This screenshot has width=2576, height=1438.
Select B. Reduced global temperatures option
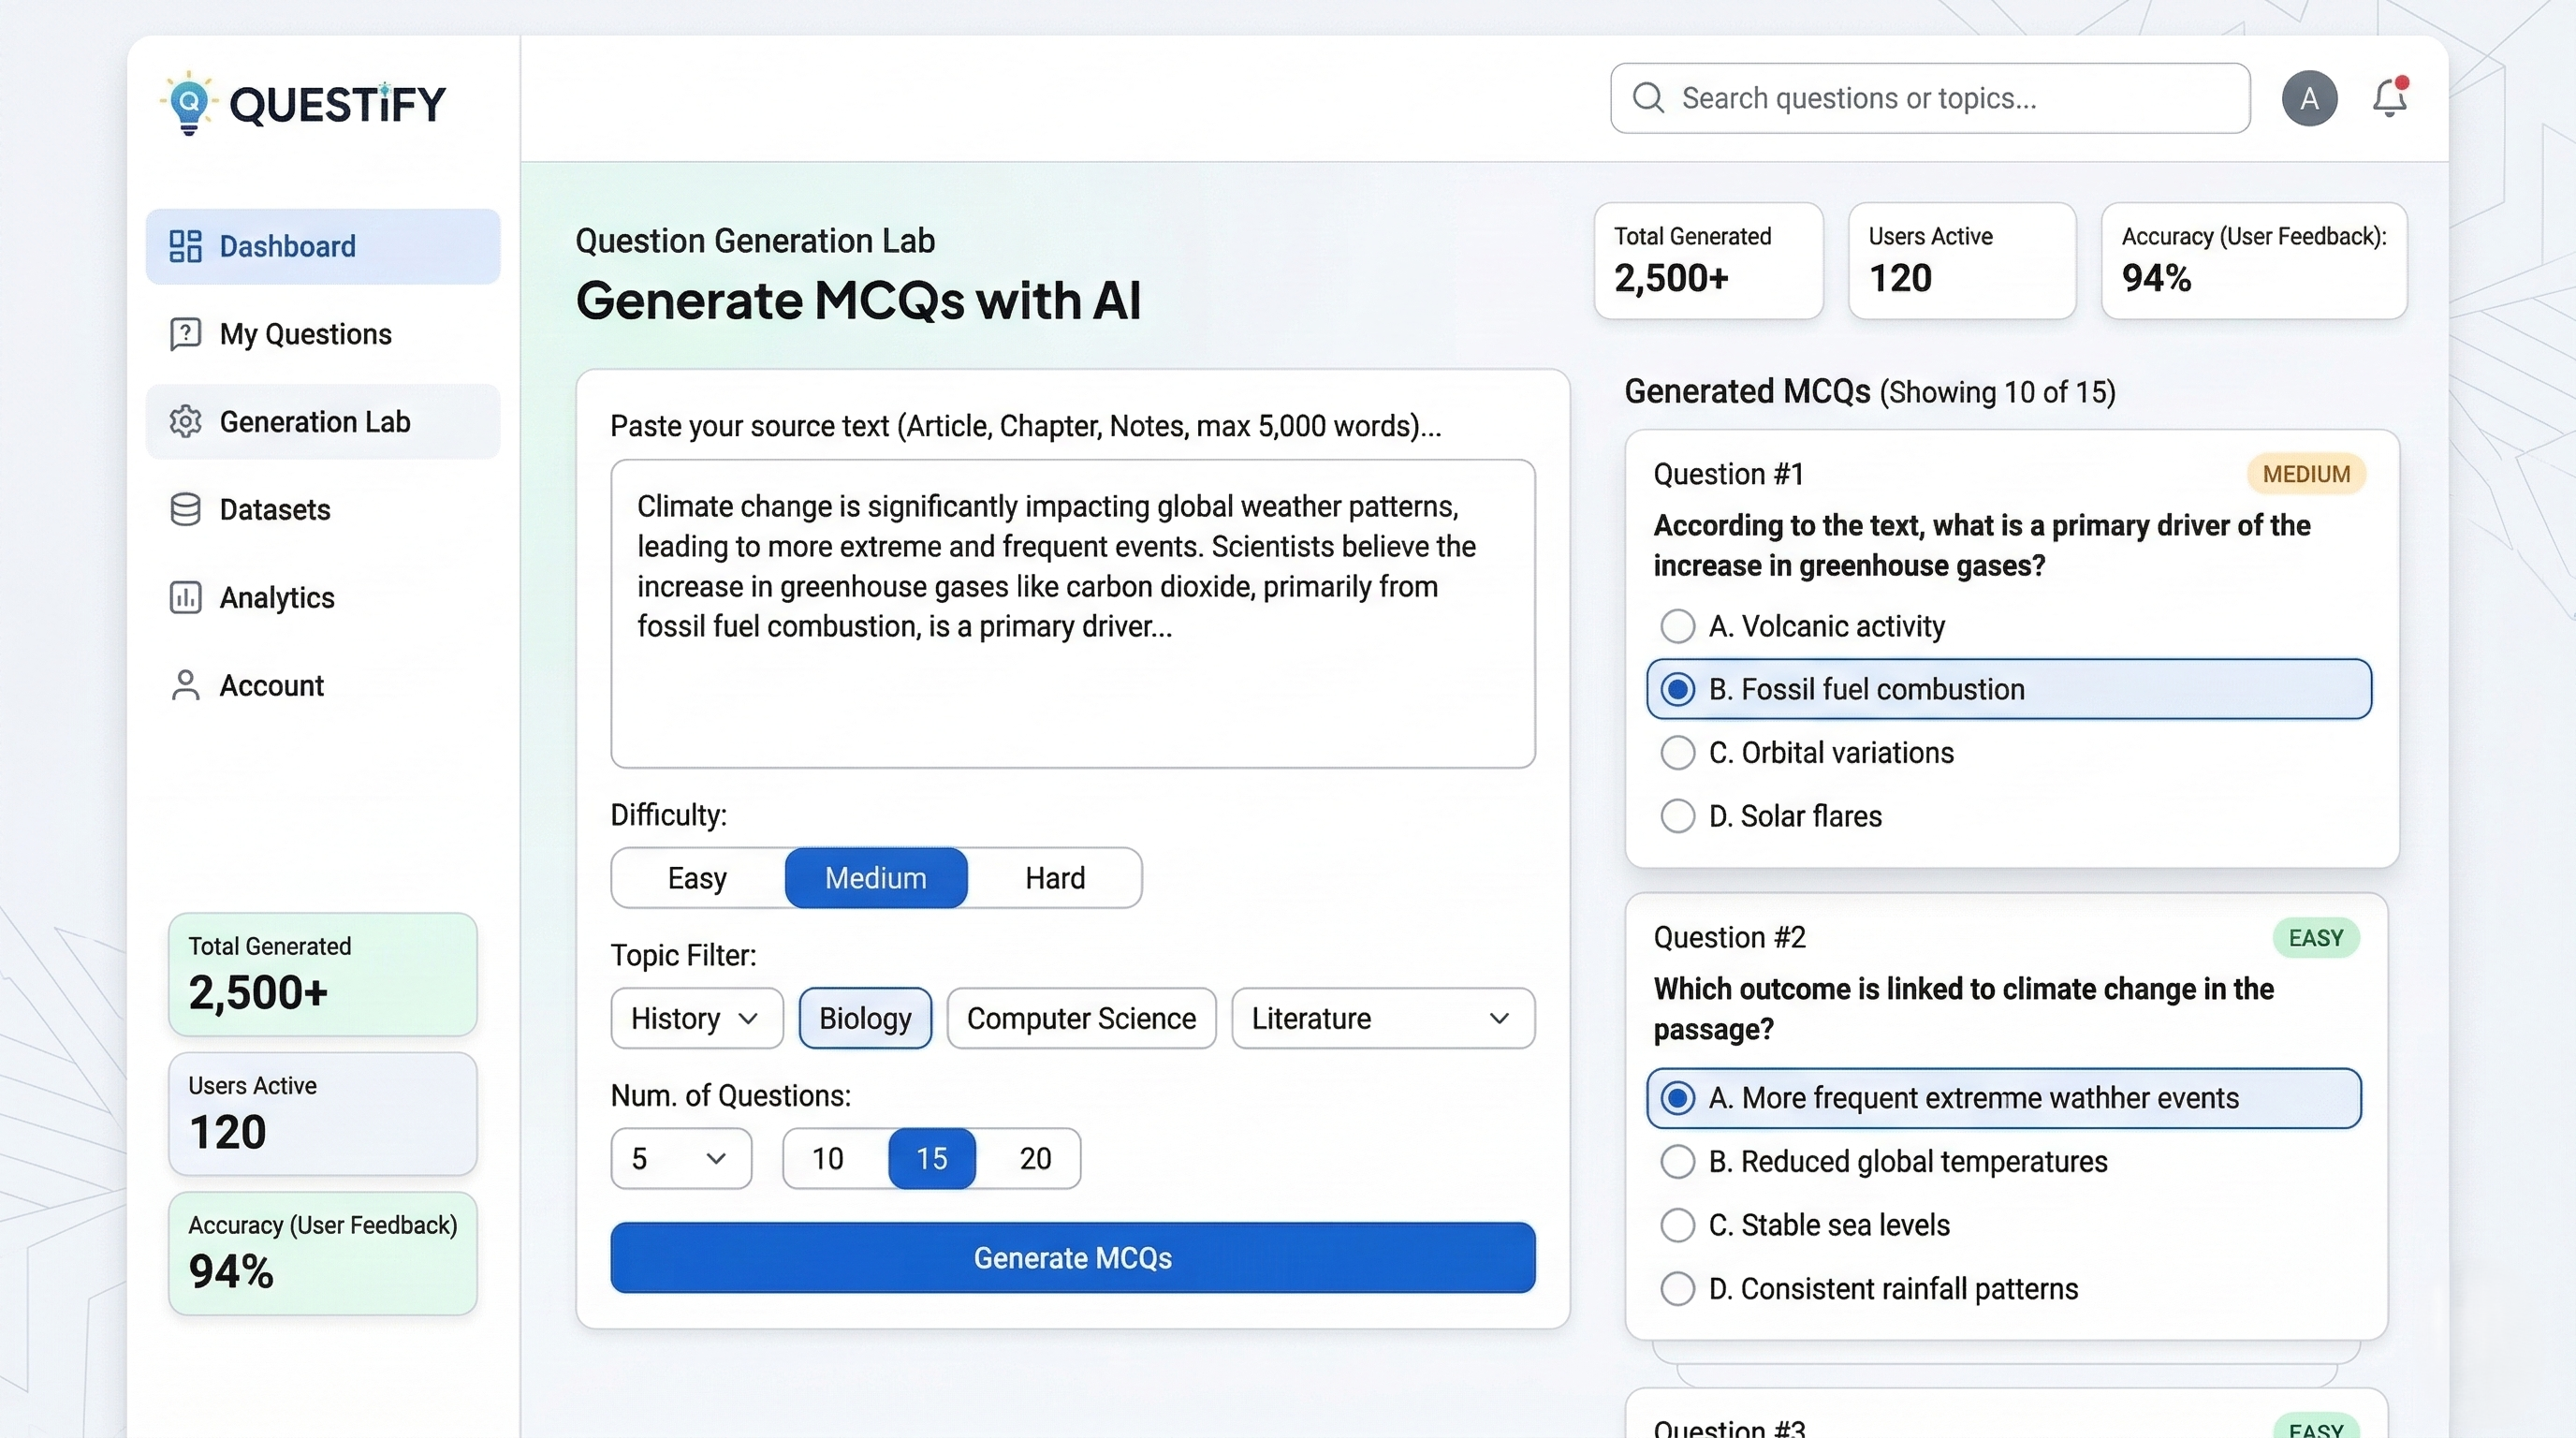[x=1677, y=1162]
